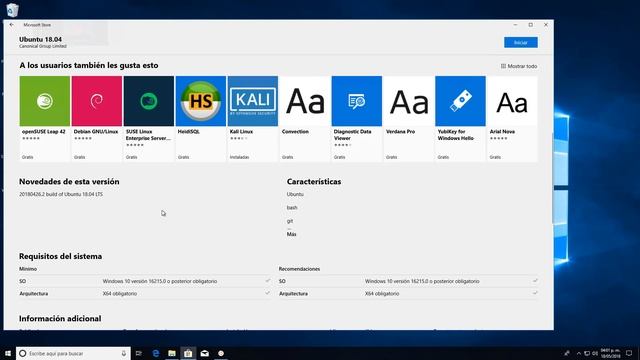Open the Debian GNU/Linux app tile
The height and width of the screenshot is (360, 640).
(97, 118)
